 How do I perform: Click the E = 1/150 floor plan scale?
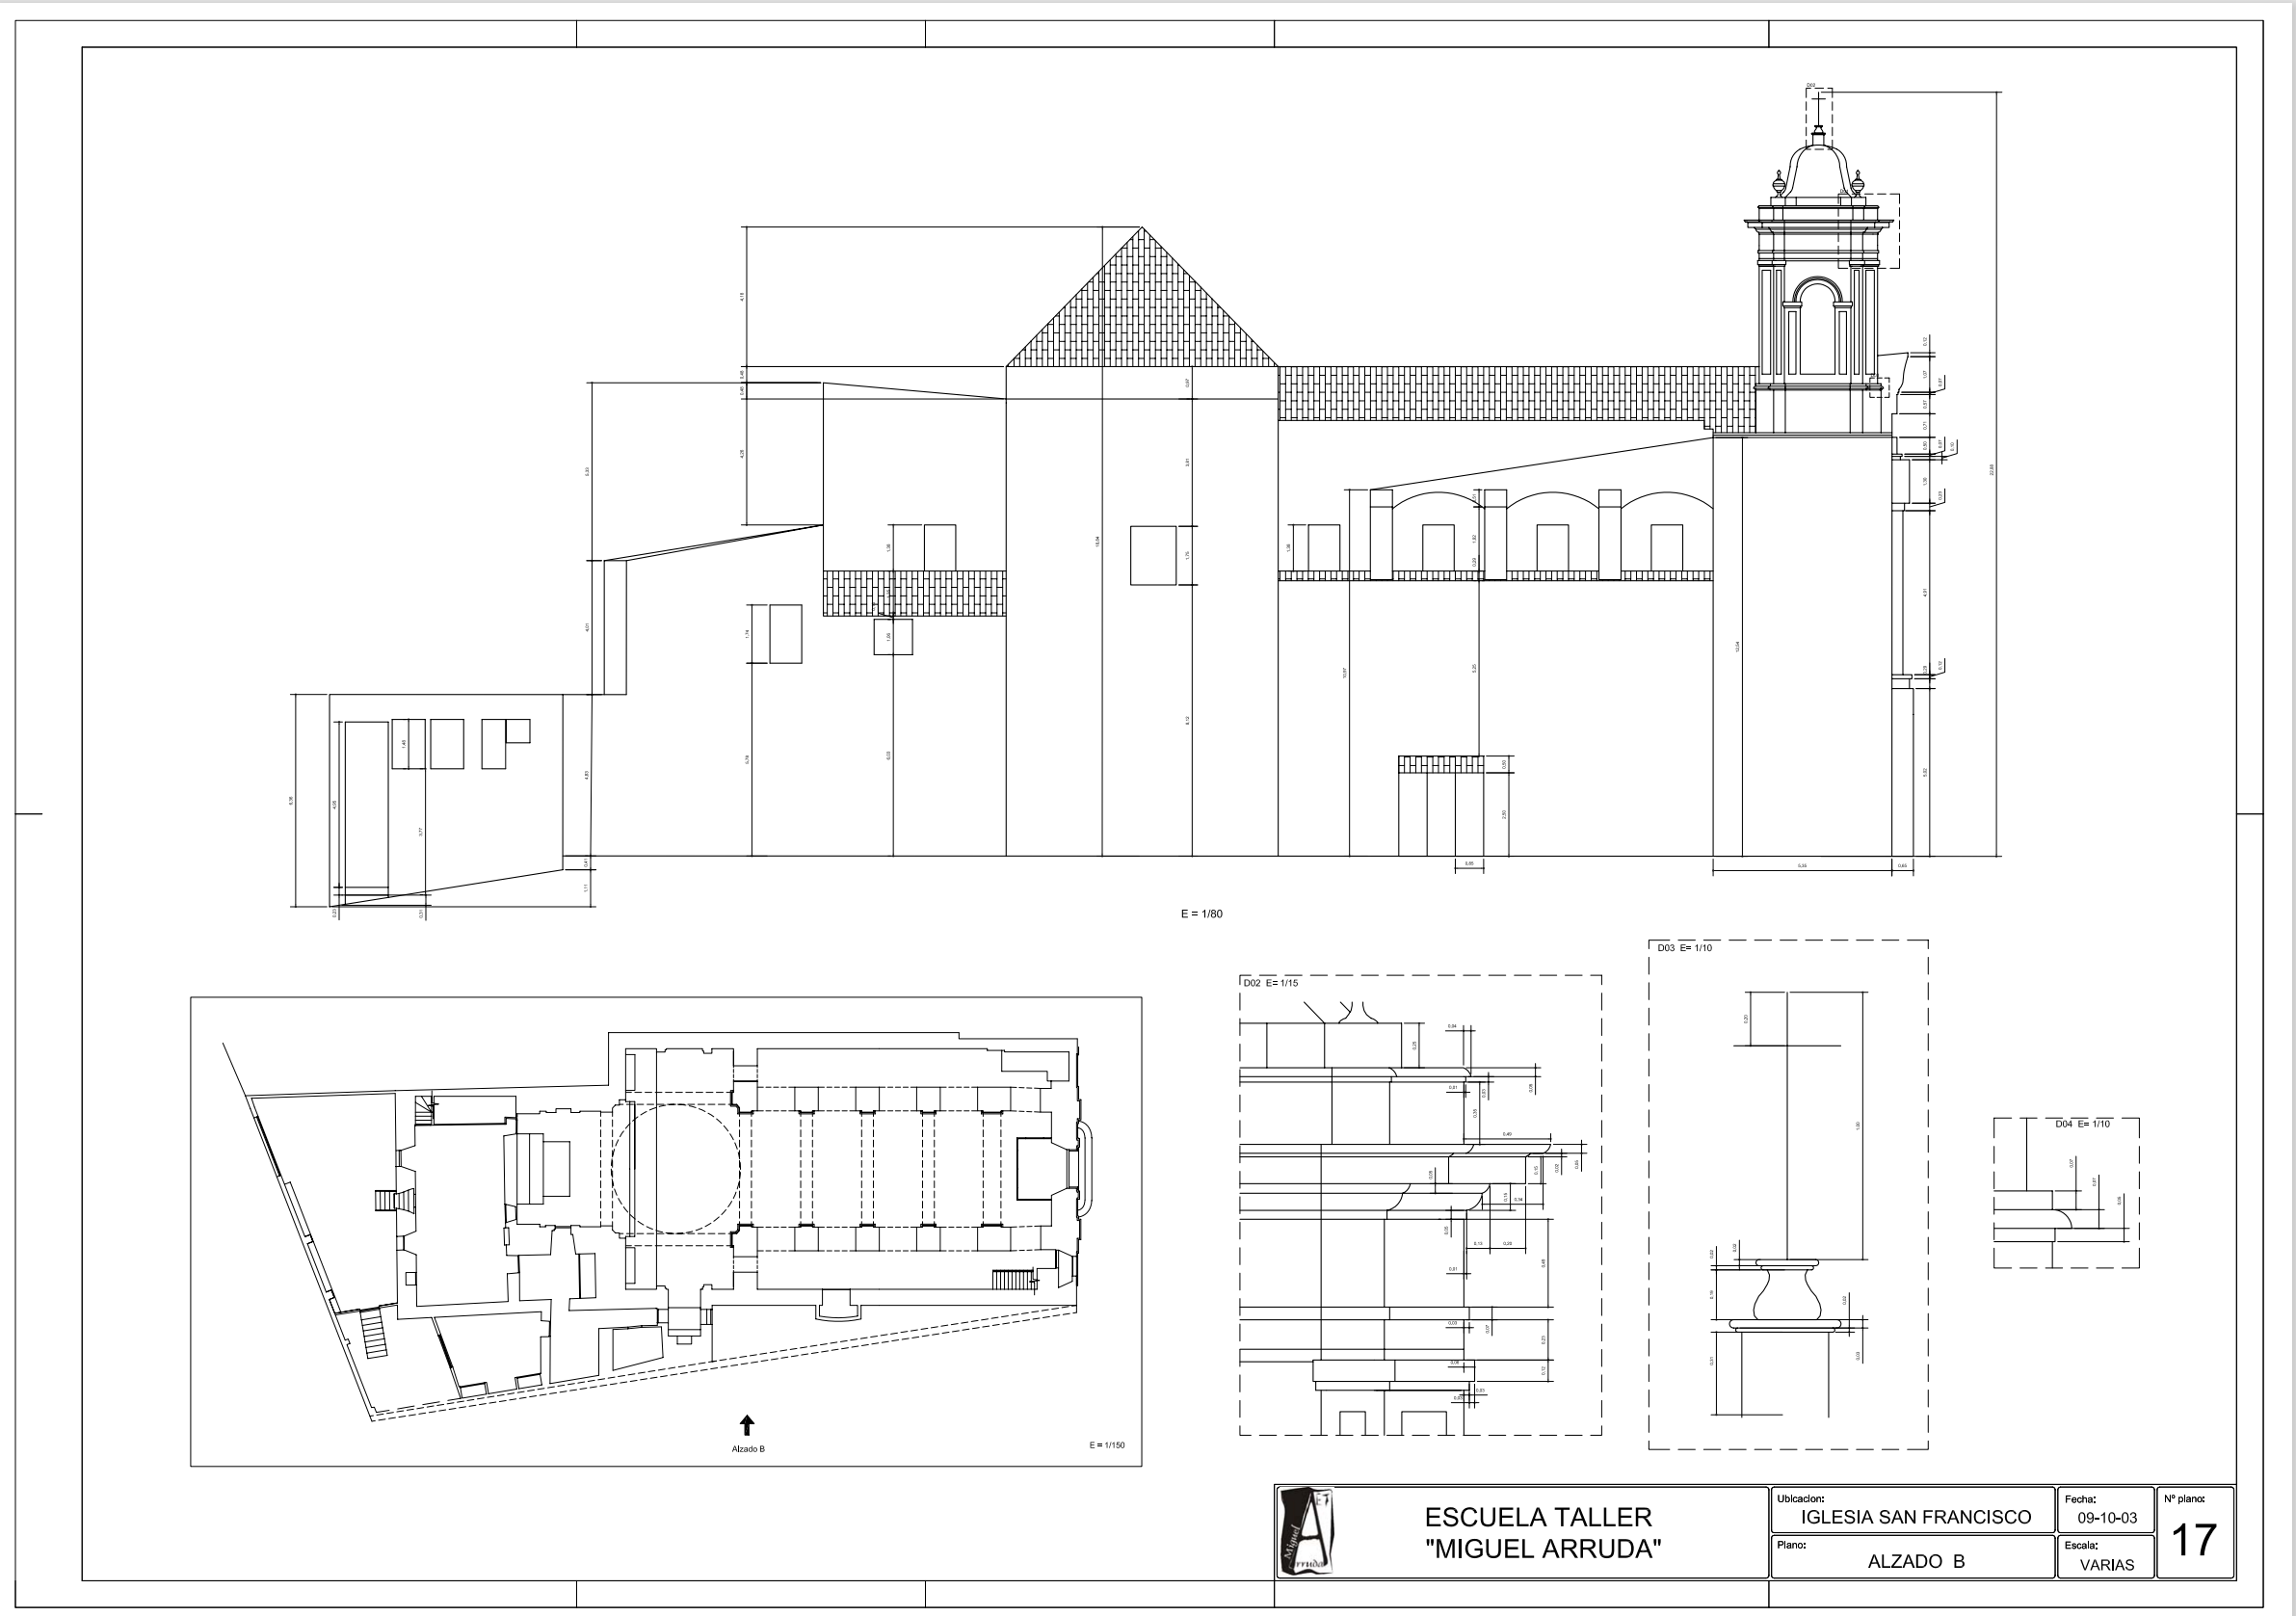(x=1106, y=1445)
